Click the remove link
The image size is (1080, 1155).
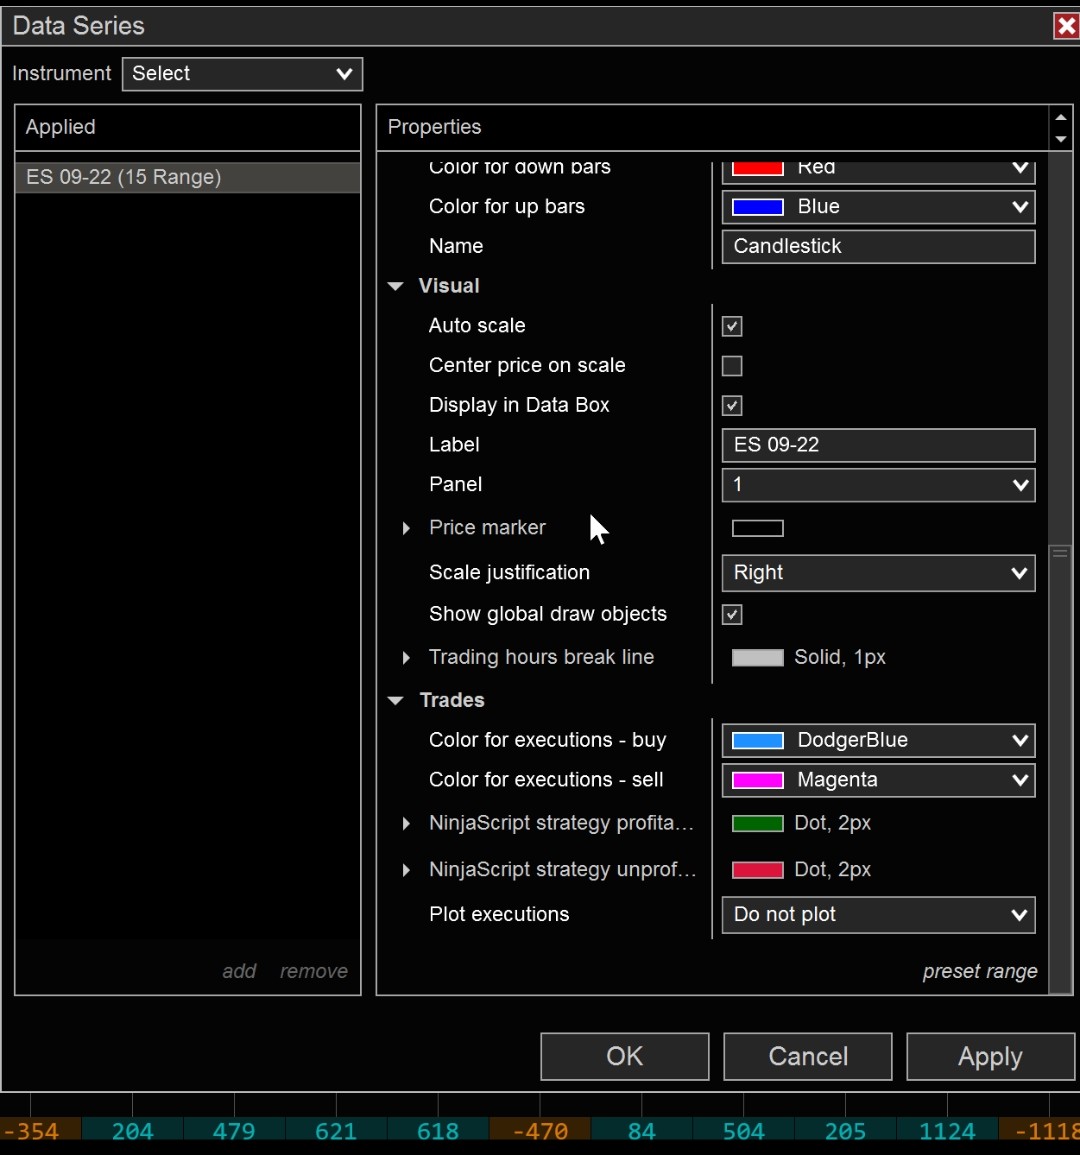click(314, 971)
